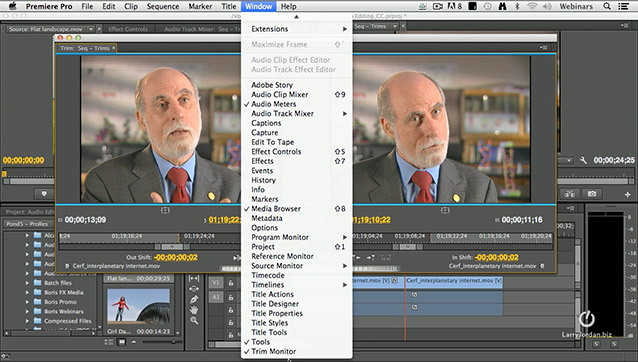
Task: Switch Project panel to icon view
Action: click(121, 342)
